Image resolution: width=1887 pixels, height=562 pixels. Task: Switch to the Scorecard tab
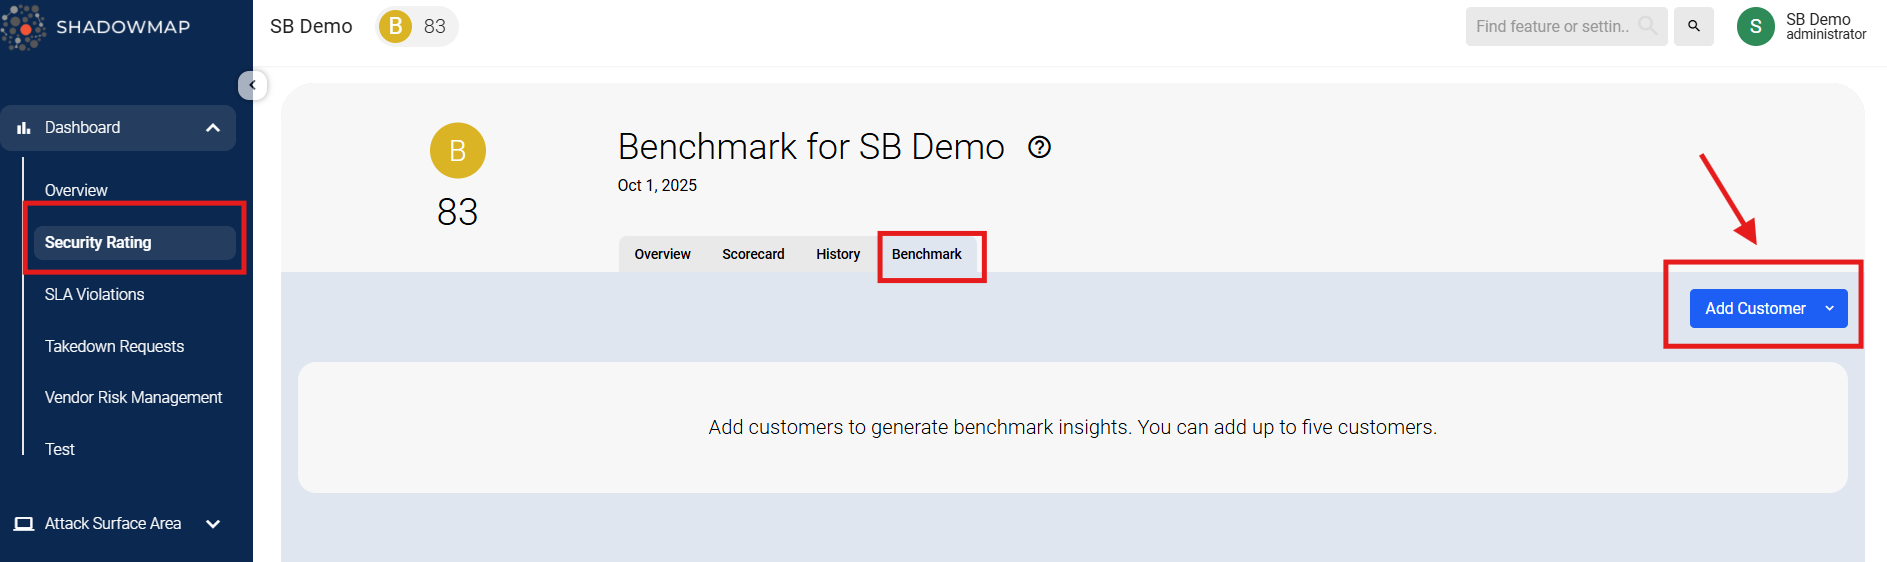pyautogui.click(x=753, y=255)
